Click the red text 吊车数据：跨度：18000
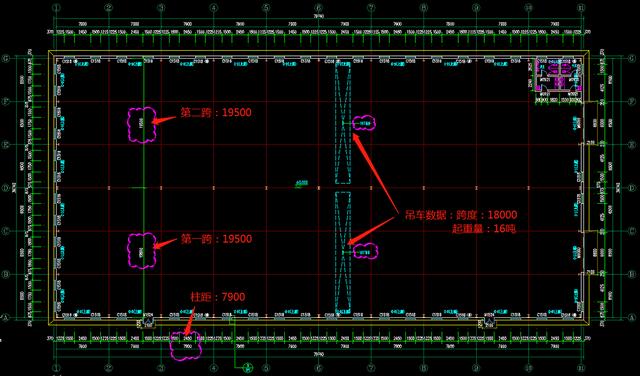Viewport: 640px width, 376px height. tap(461, 215)
